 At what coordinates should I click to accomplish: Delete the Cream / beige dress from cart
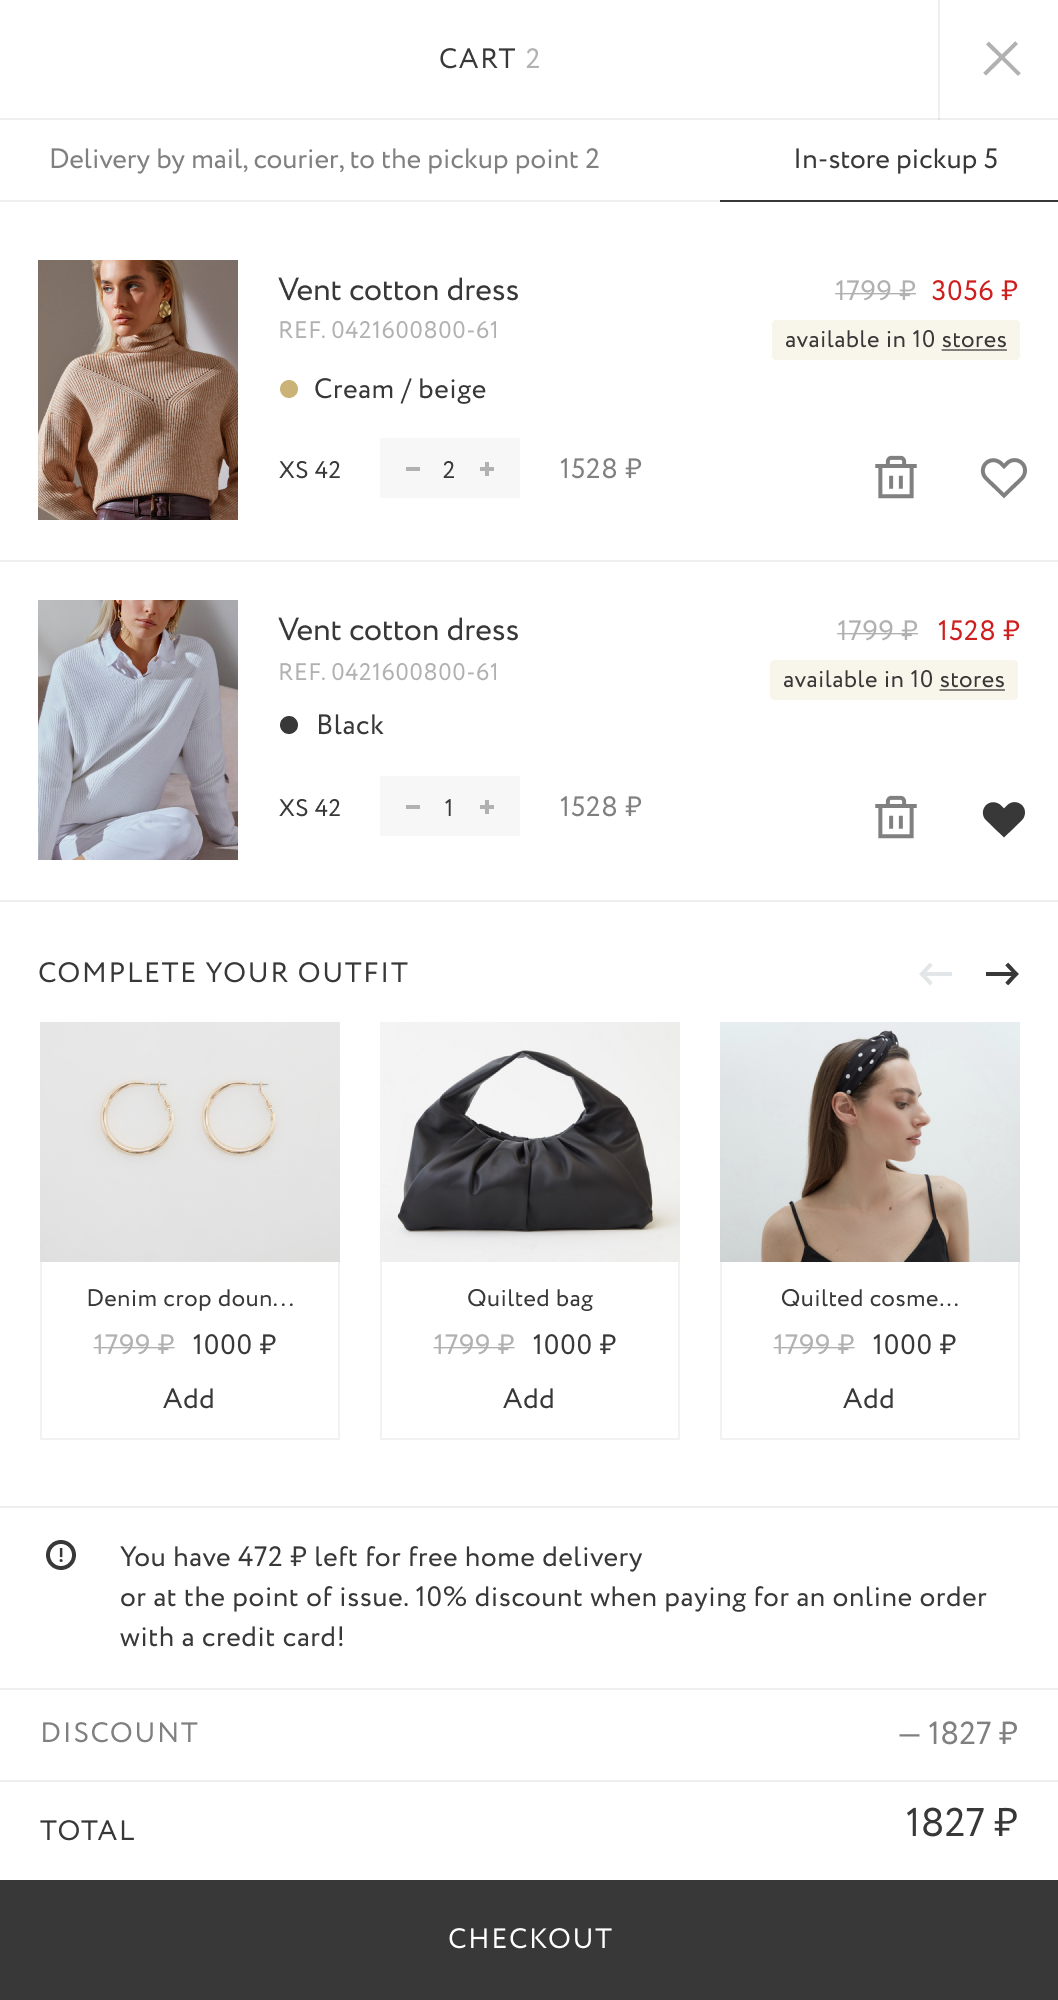[895, 477]
